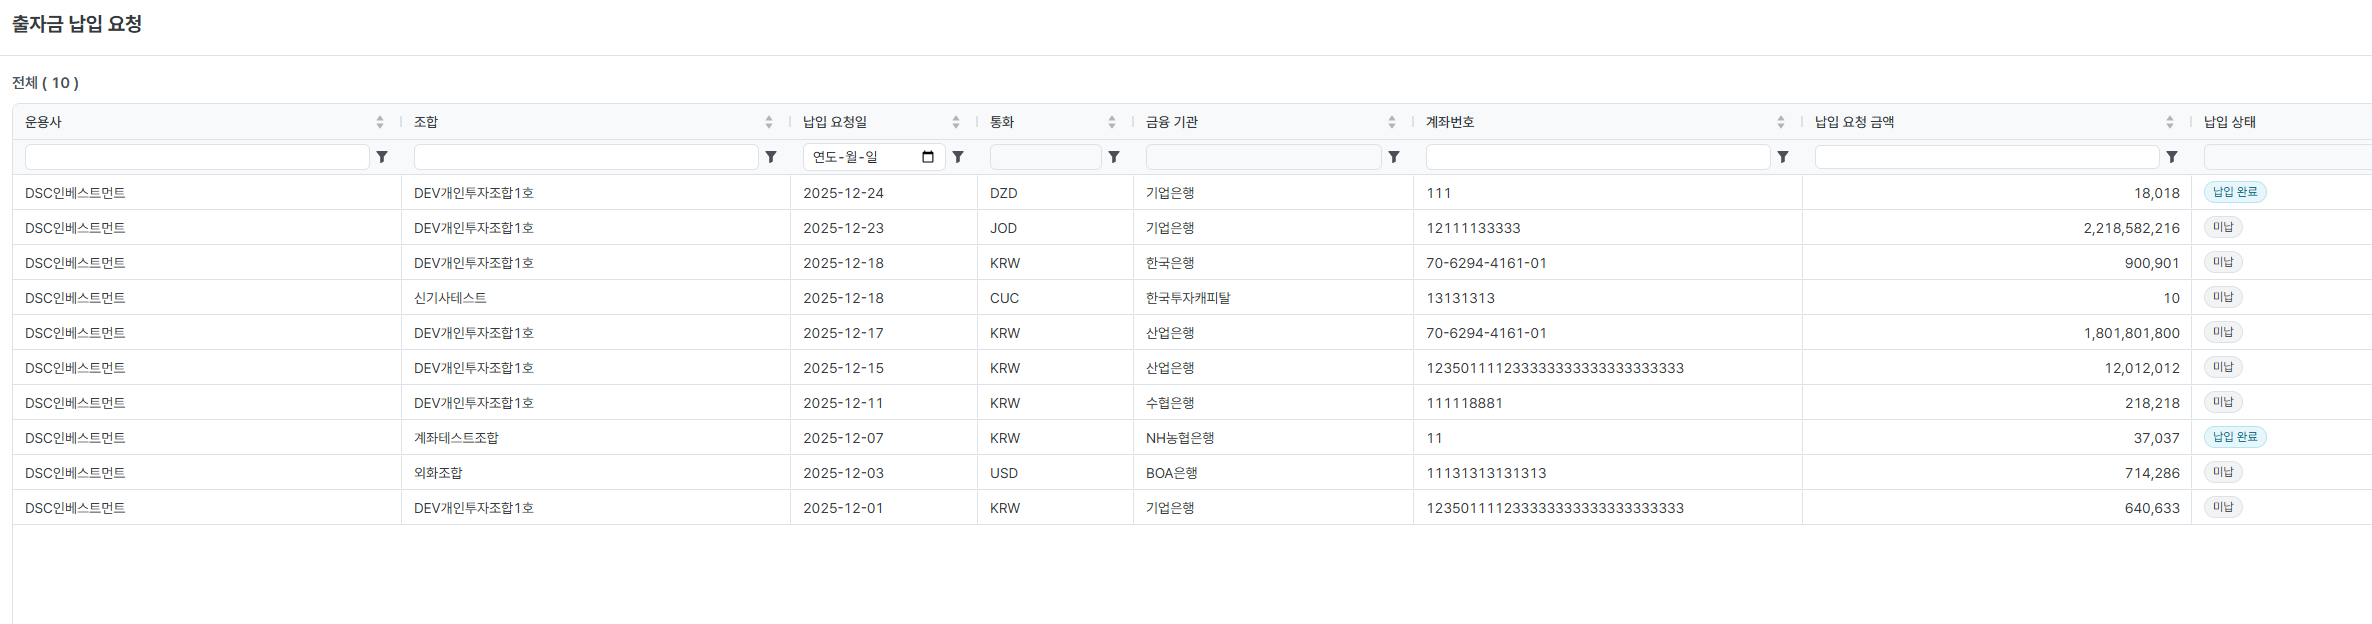The width and height of the screenshot is (2372, 624).
Task: Sort the 계좌번호 column using its arrows
Action: 1781,122
